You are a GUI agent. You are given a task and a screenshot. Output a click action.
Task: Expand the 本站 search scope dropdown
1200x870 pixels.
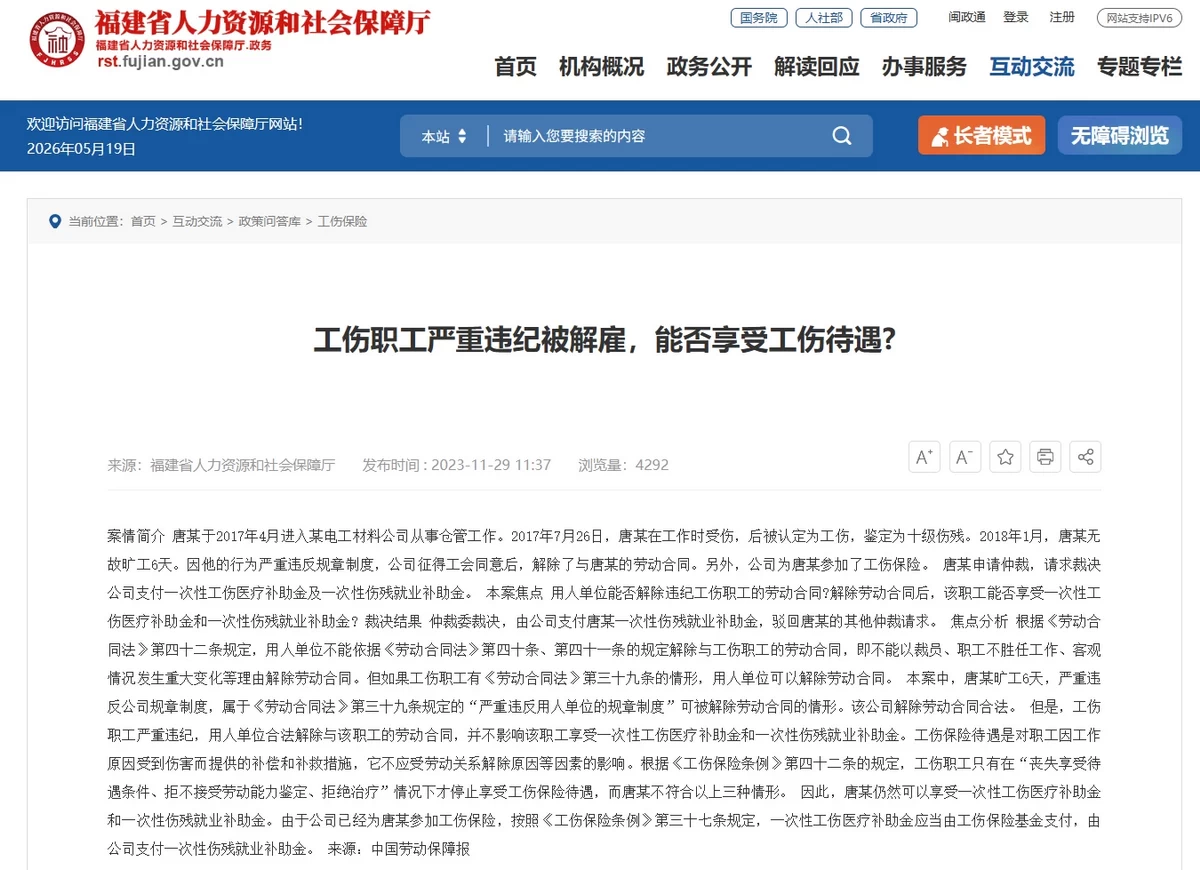pyautogui.click(x=444, y=136)
